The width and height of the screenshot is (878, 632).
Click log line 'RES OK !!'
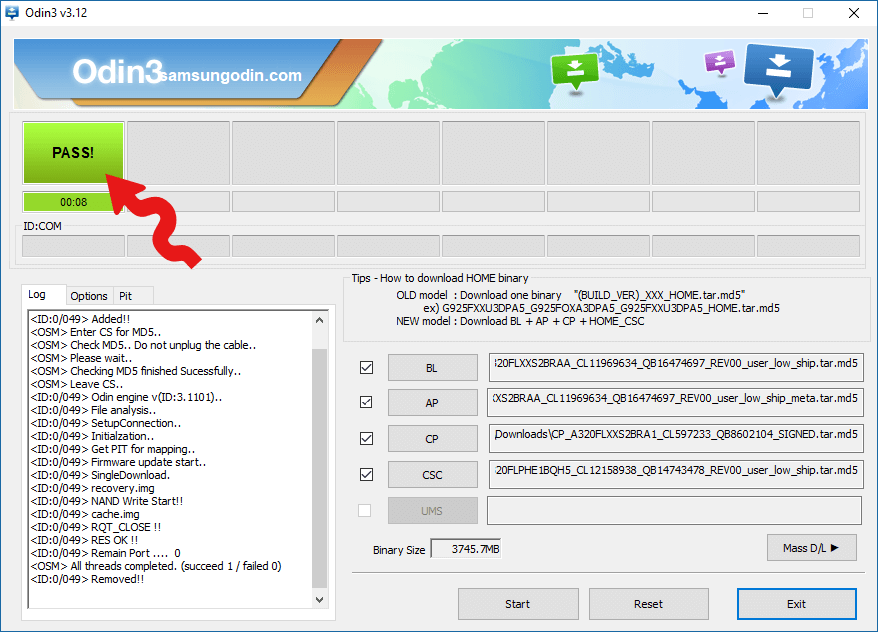click(84, 540)
